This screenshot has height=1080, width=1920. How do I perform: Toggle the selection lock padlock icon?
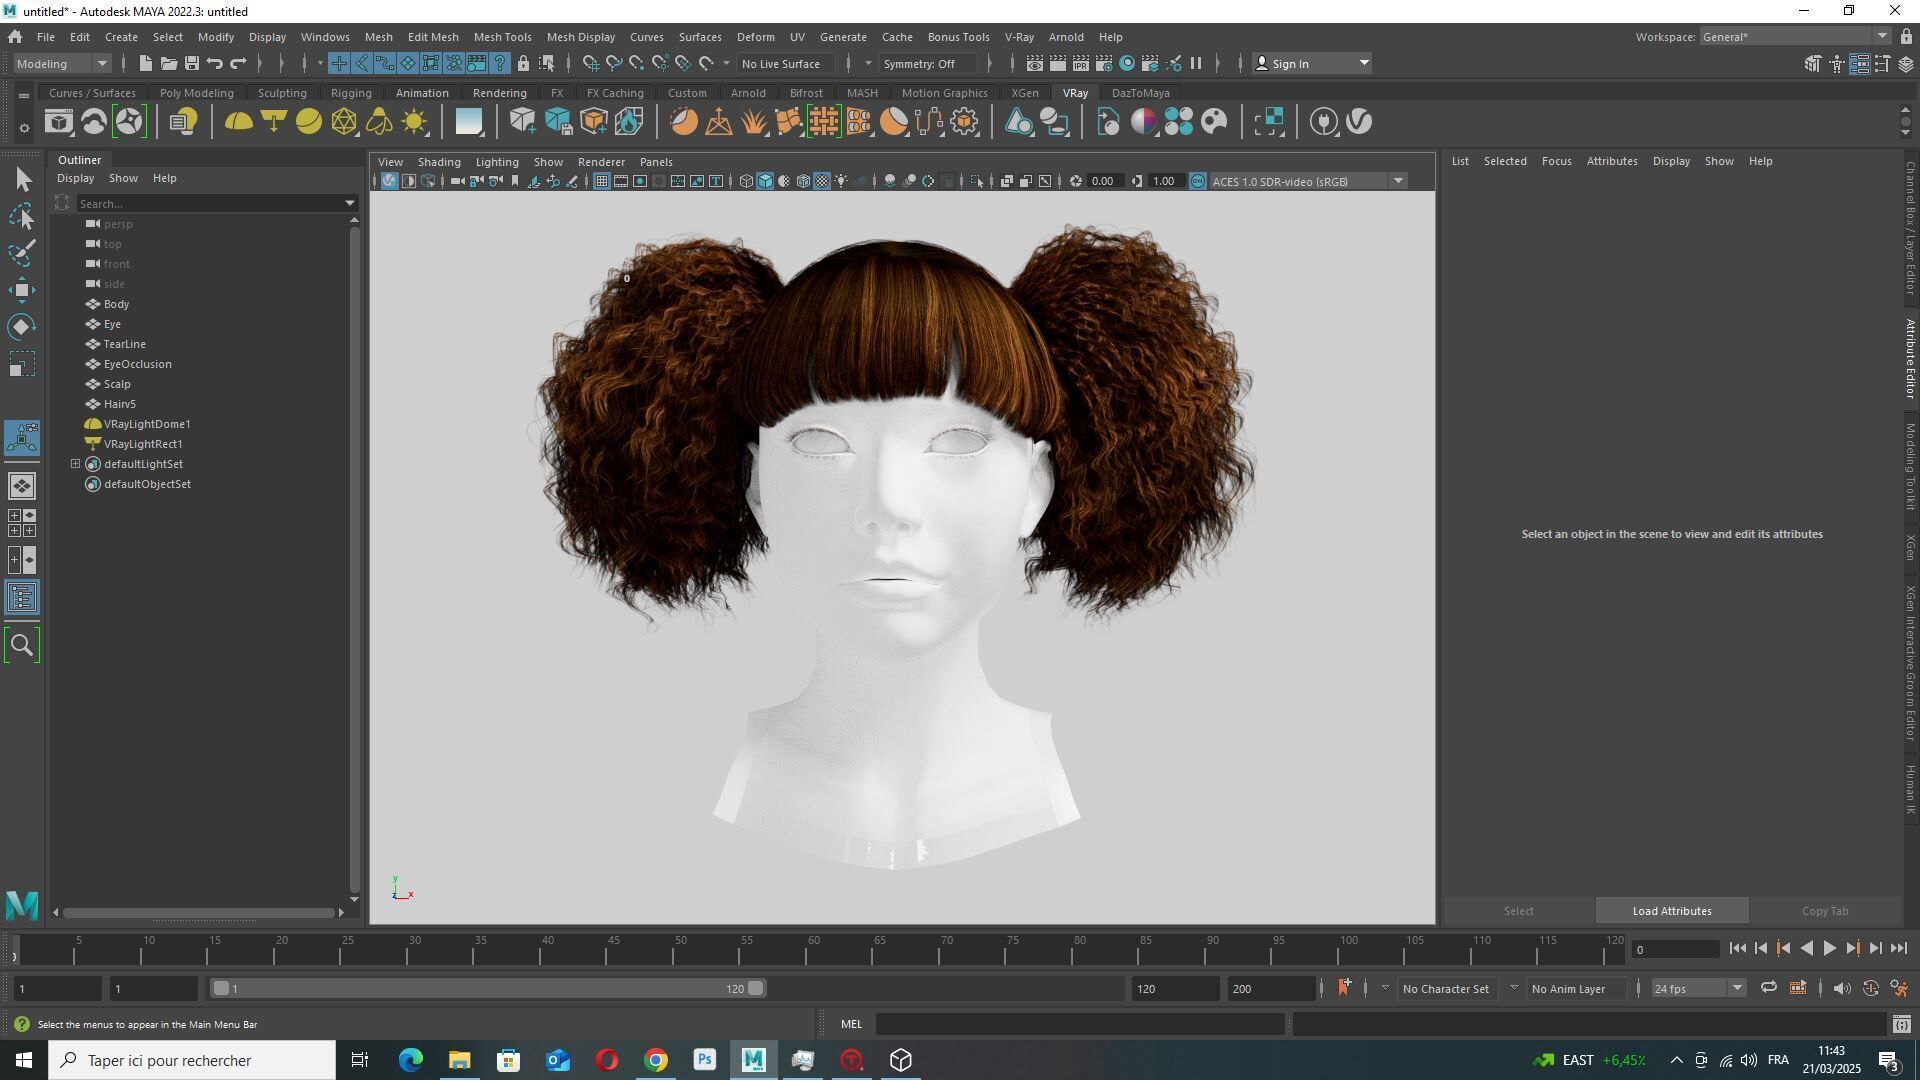point(523,64)
